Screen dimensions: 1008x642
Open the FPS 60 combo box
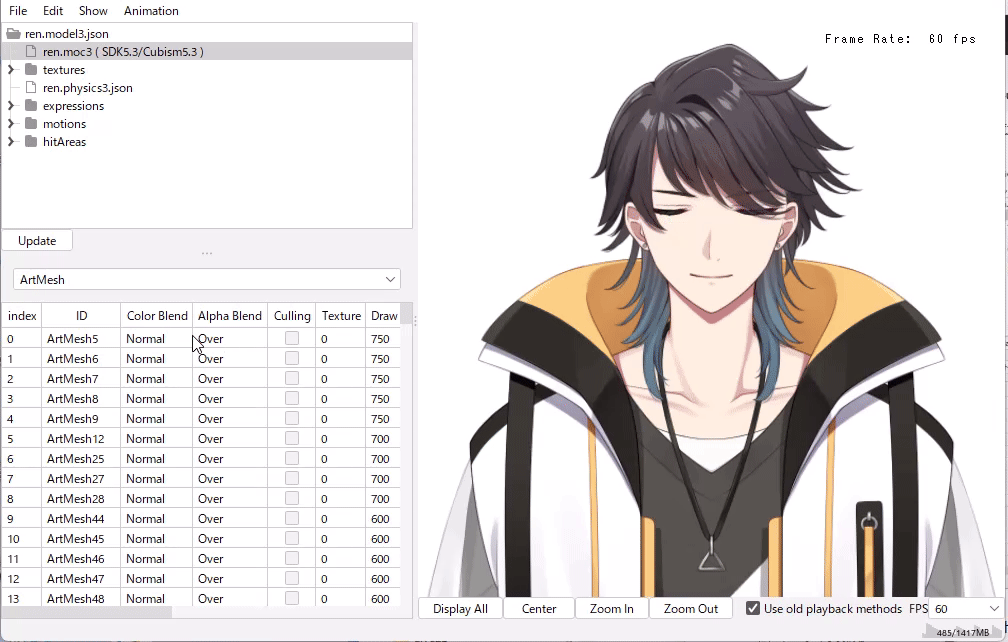pos(966,609)
